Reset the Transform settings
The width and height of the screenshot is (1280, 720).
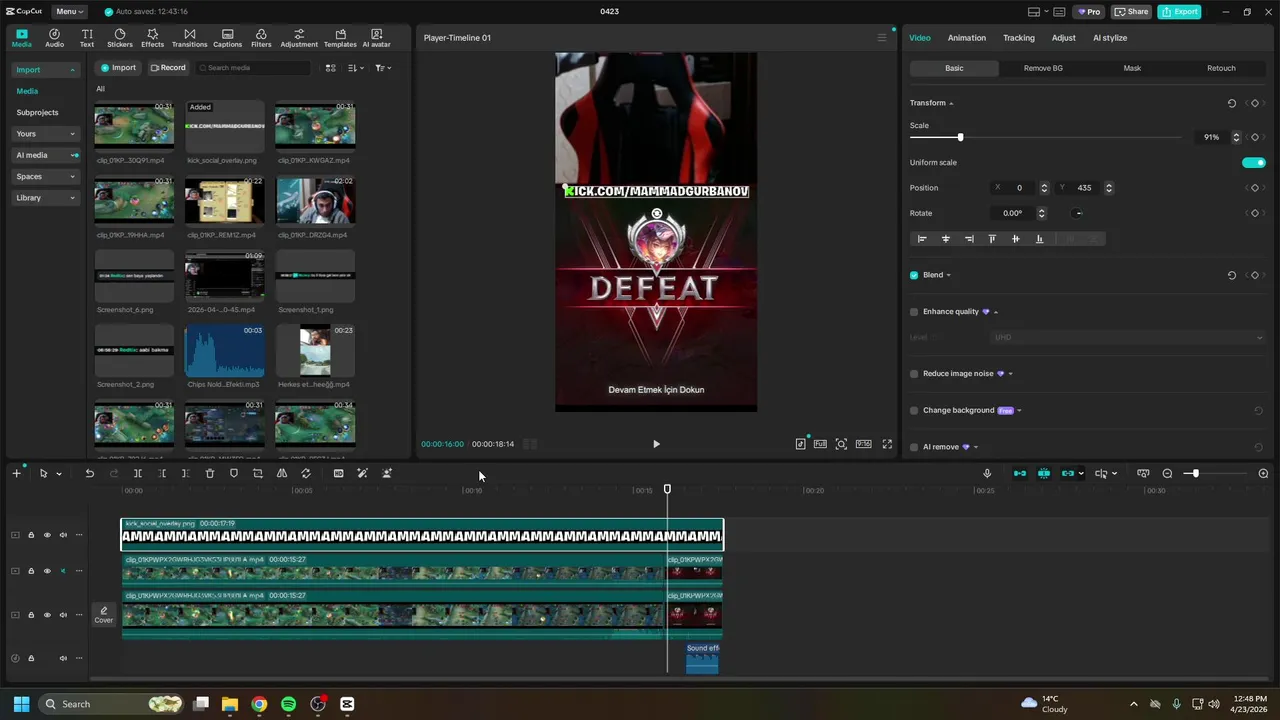tap(1232, 103)
